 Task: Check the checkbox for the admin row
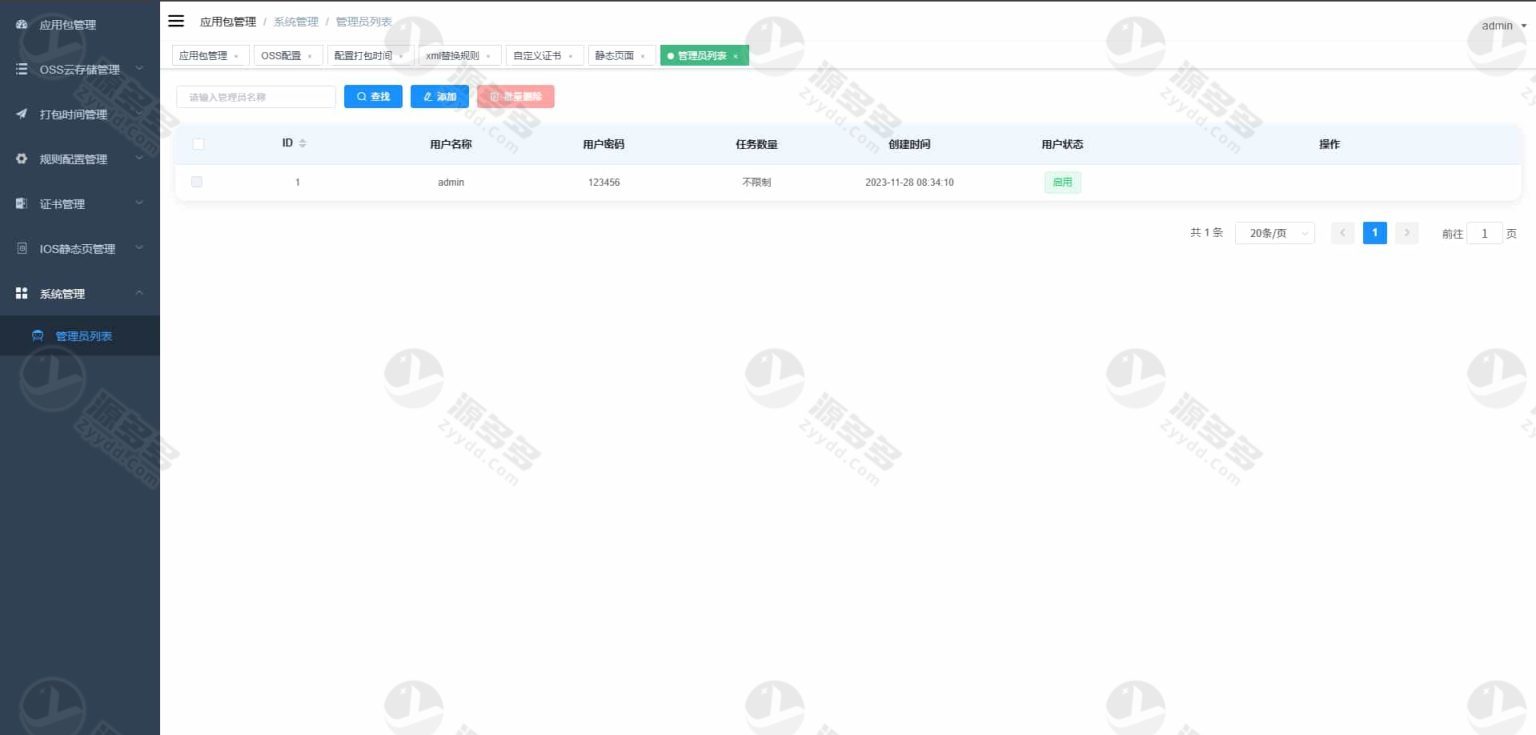coord(197,182)
